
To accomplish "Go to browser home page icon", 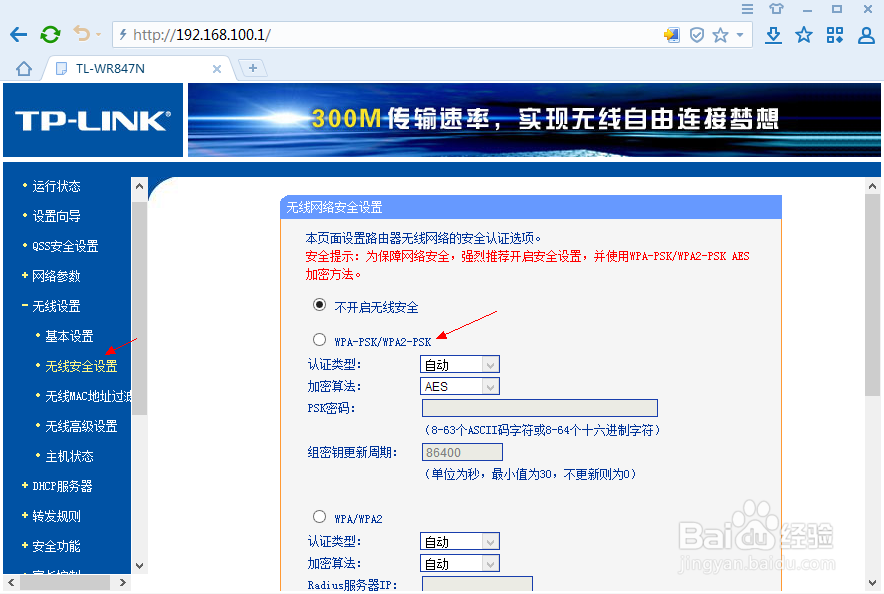I will [x=24, y=69].
